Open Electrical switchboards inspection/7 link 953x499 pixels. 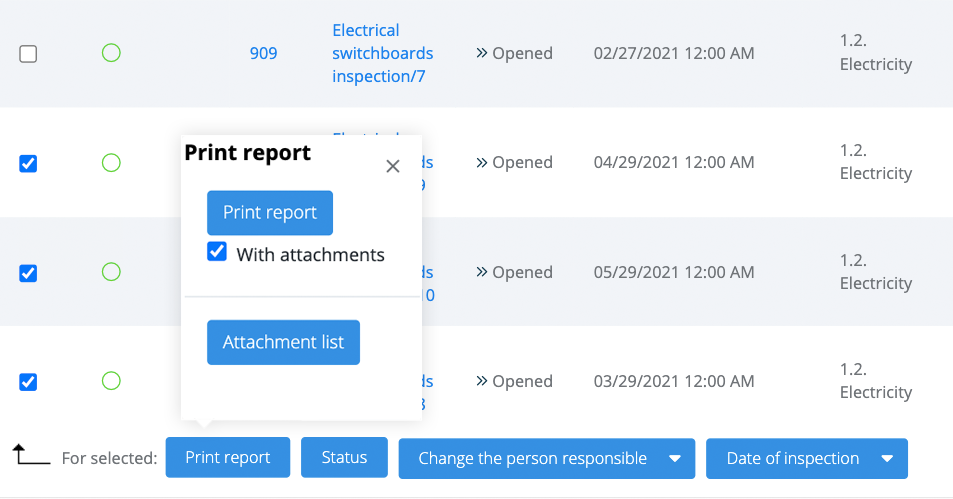pos(382,53)
